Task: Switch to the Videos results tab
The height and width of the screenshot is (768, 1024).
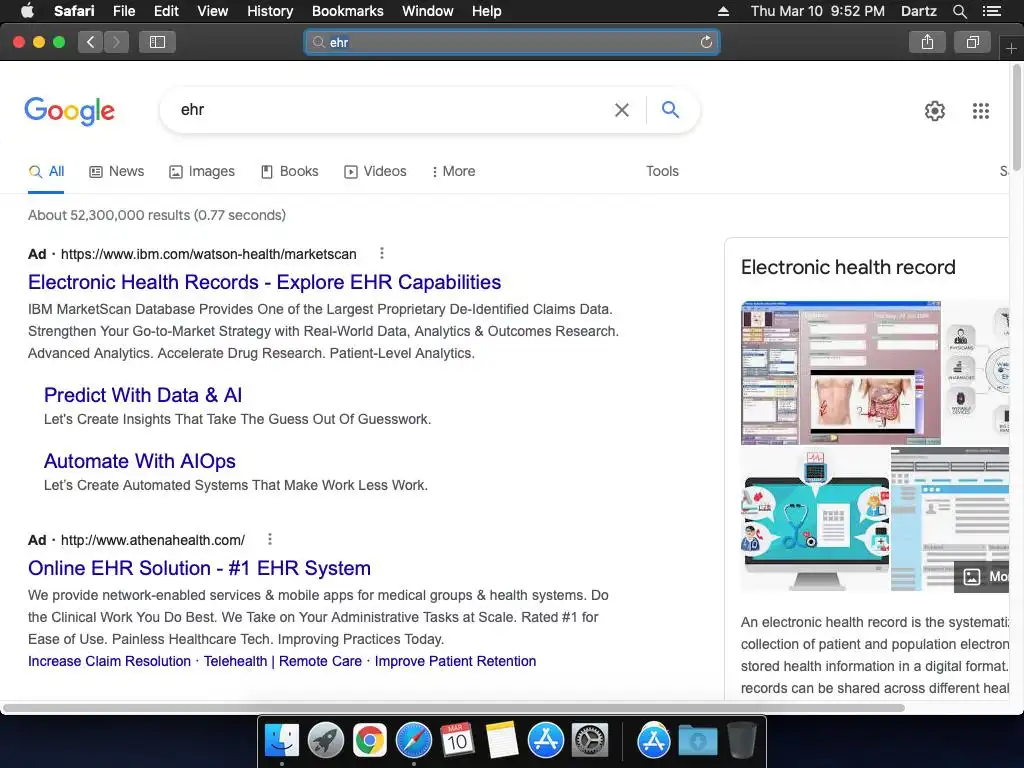Action: [375, 171]
